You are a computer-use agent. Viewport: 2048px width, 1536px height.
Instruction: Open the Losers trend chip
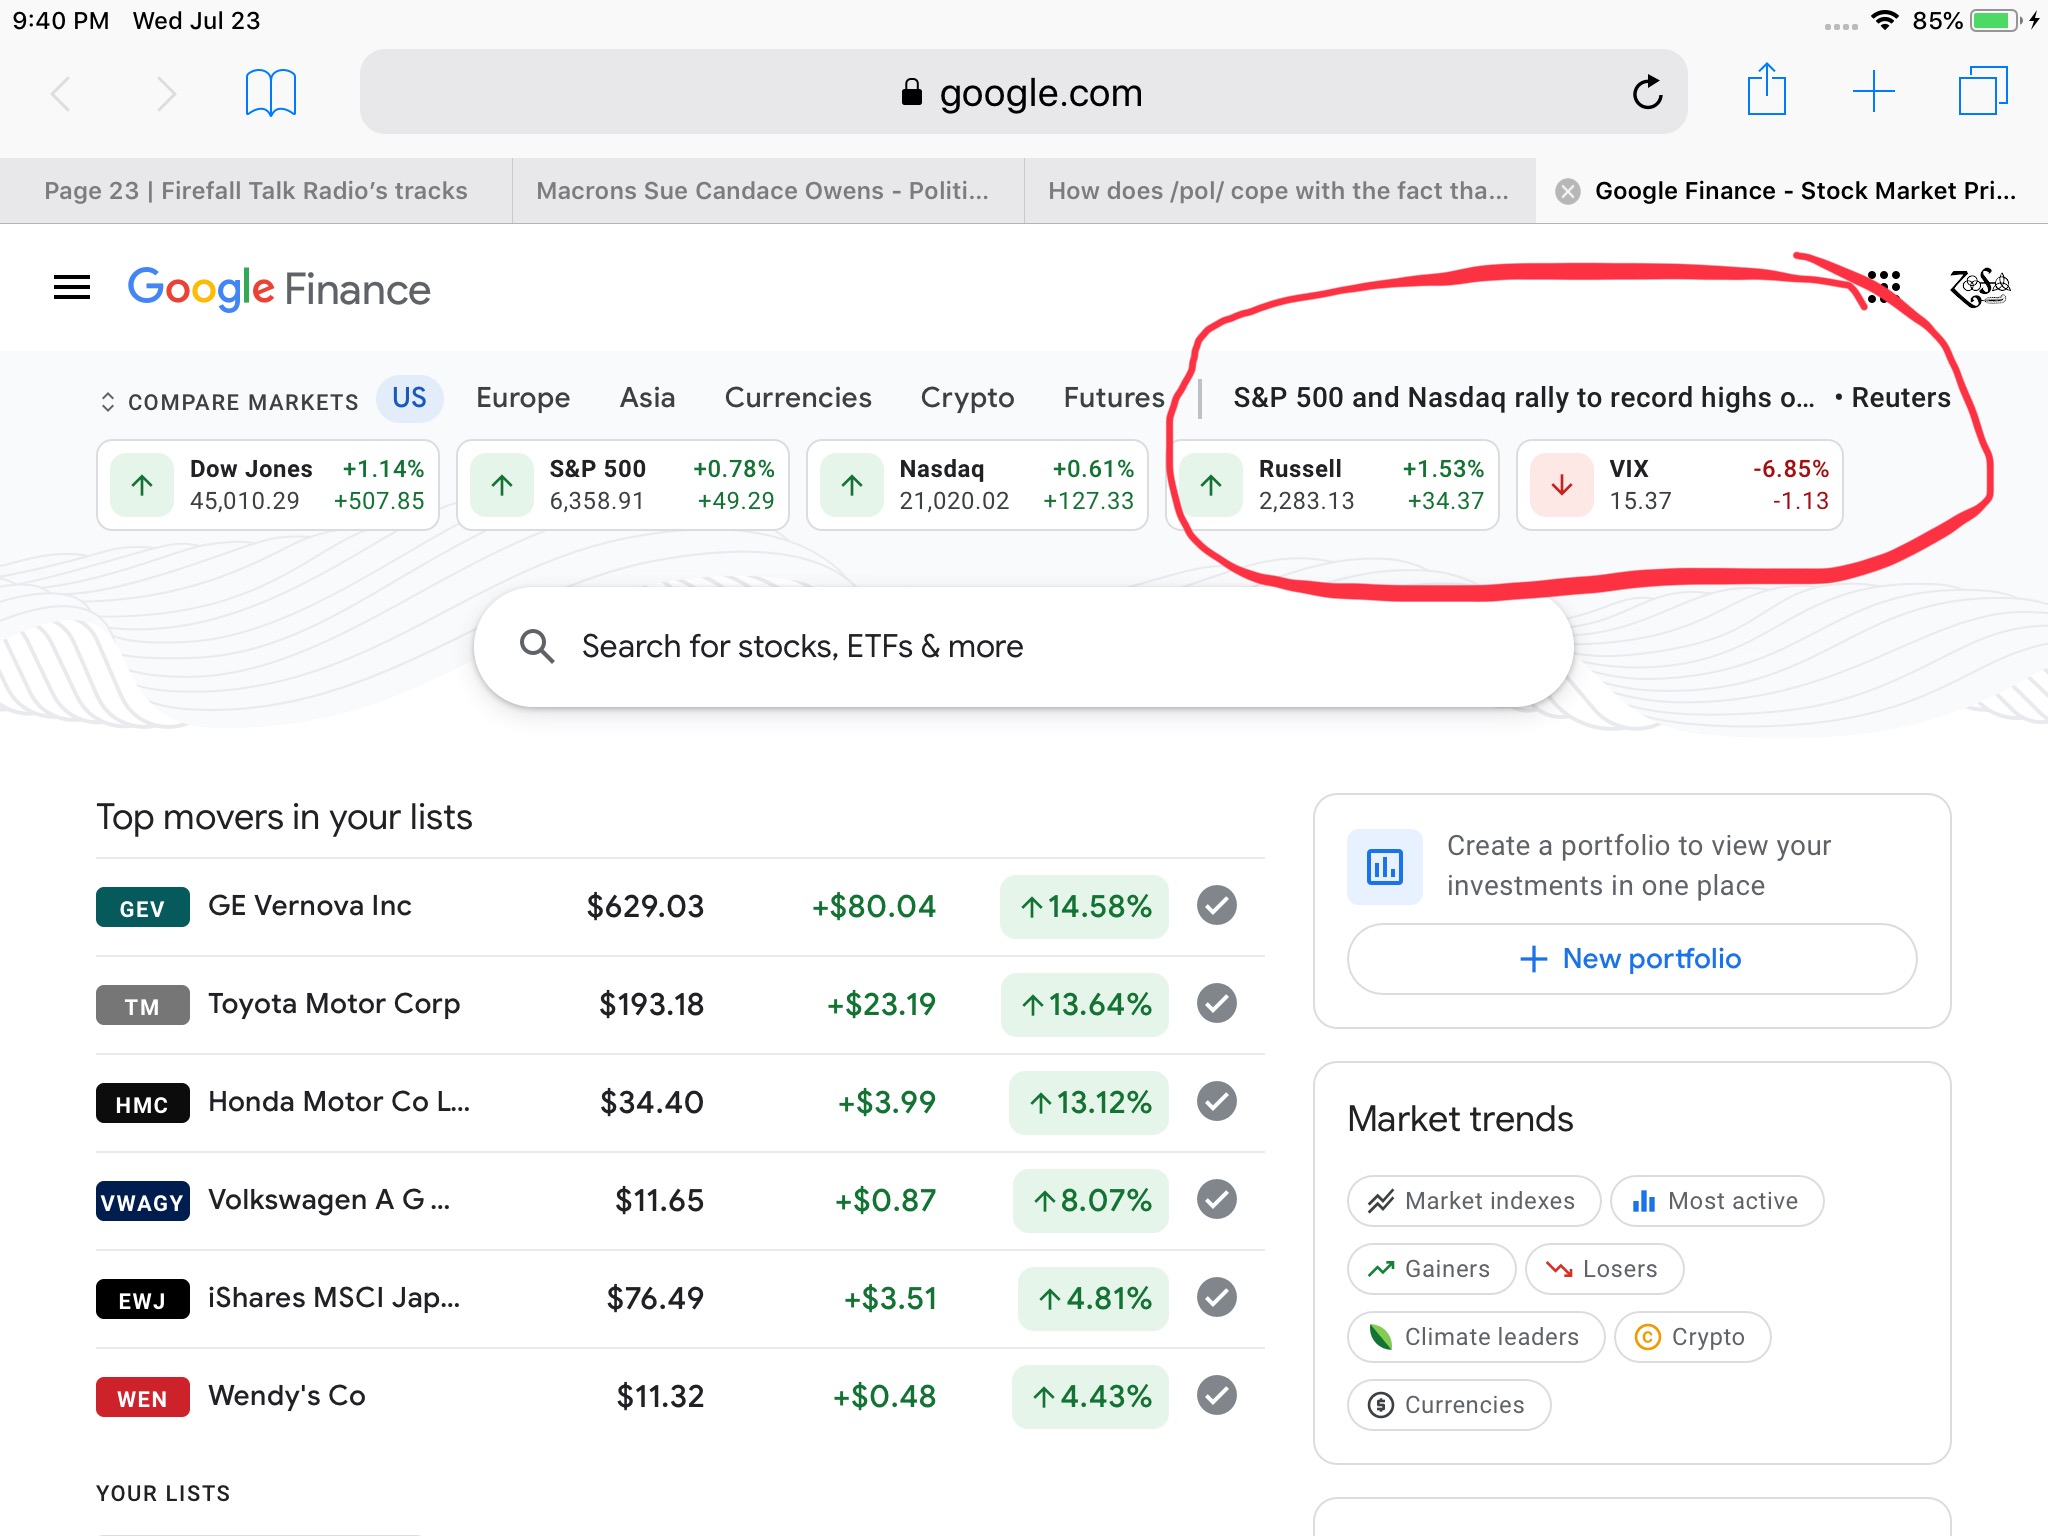click(x=1604, y=1269)
